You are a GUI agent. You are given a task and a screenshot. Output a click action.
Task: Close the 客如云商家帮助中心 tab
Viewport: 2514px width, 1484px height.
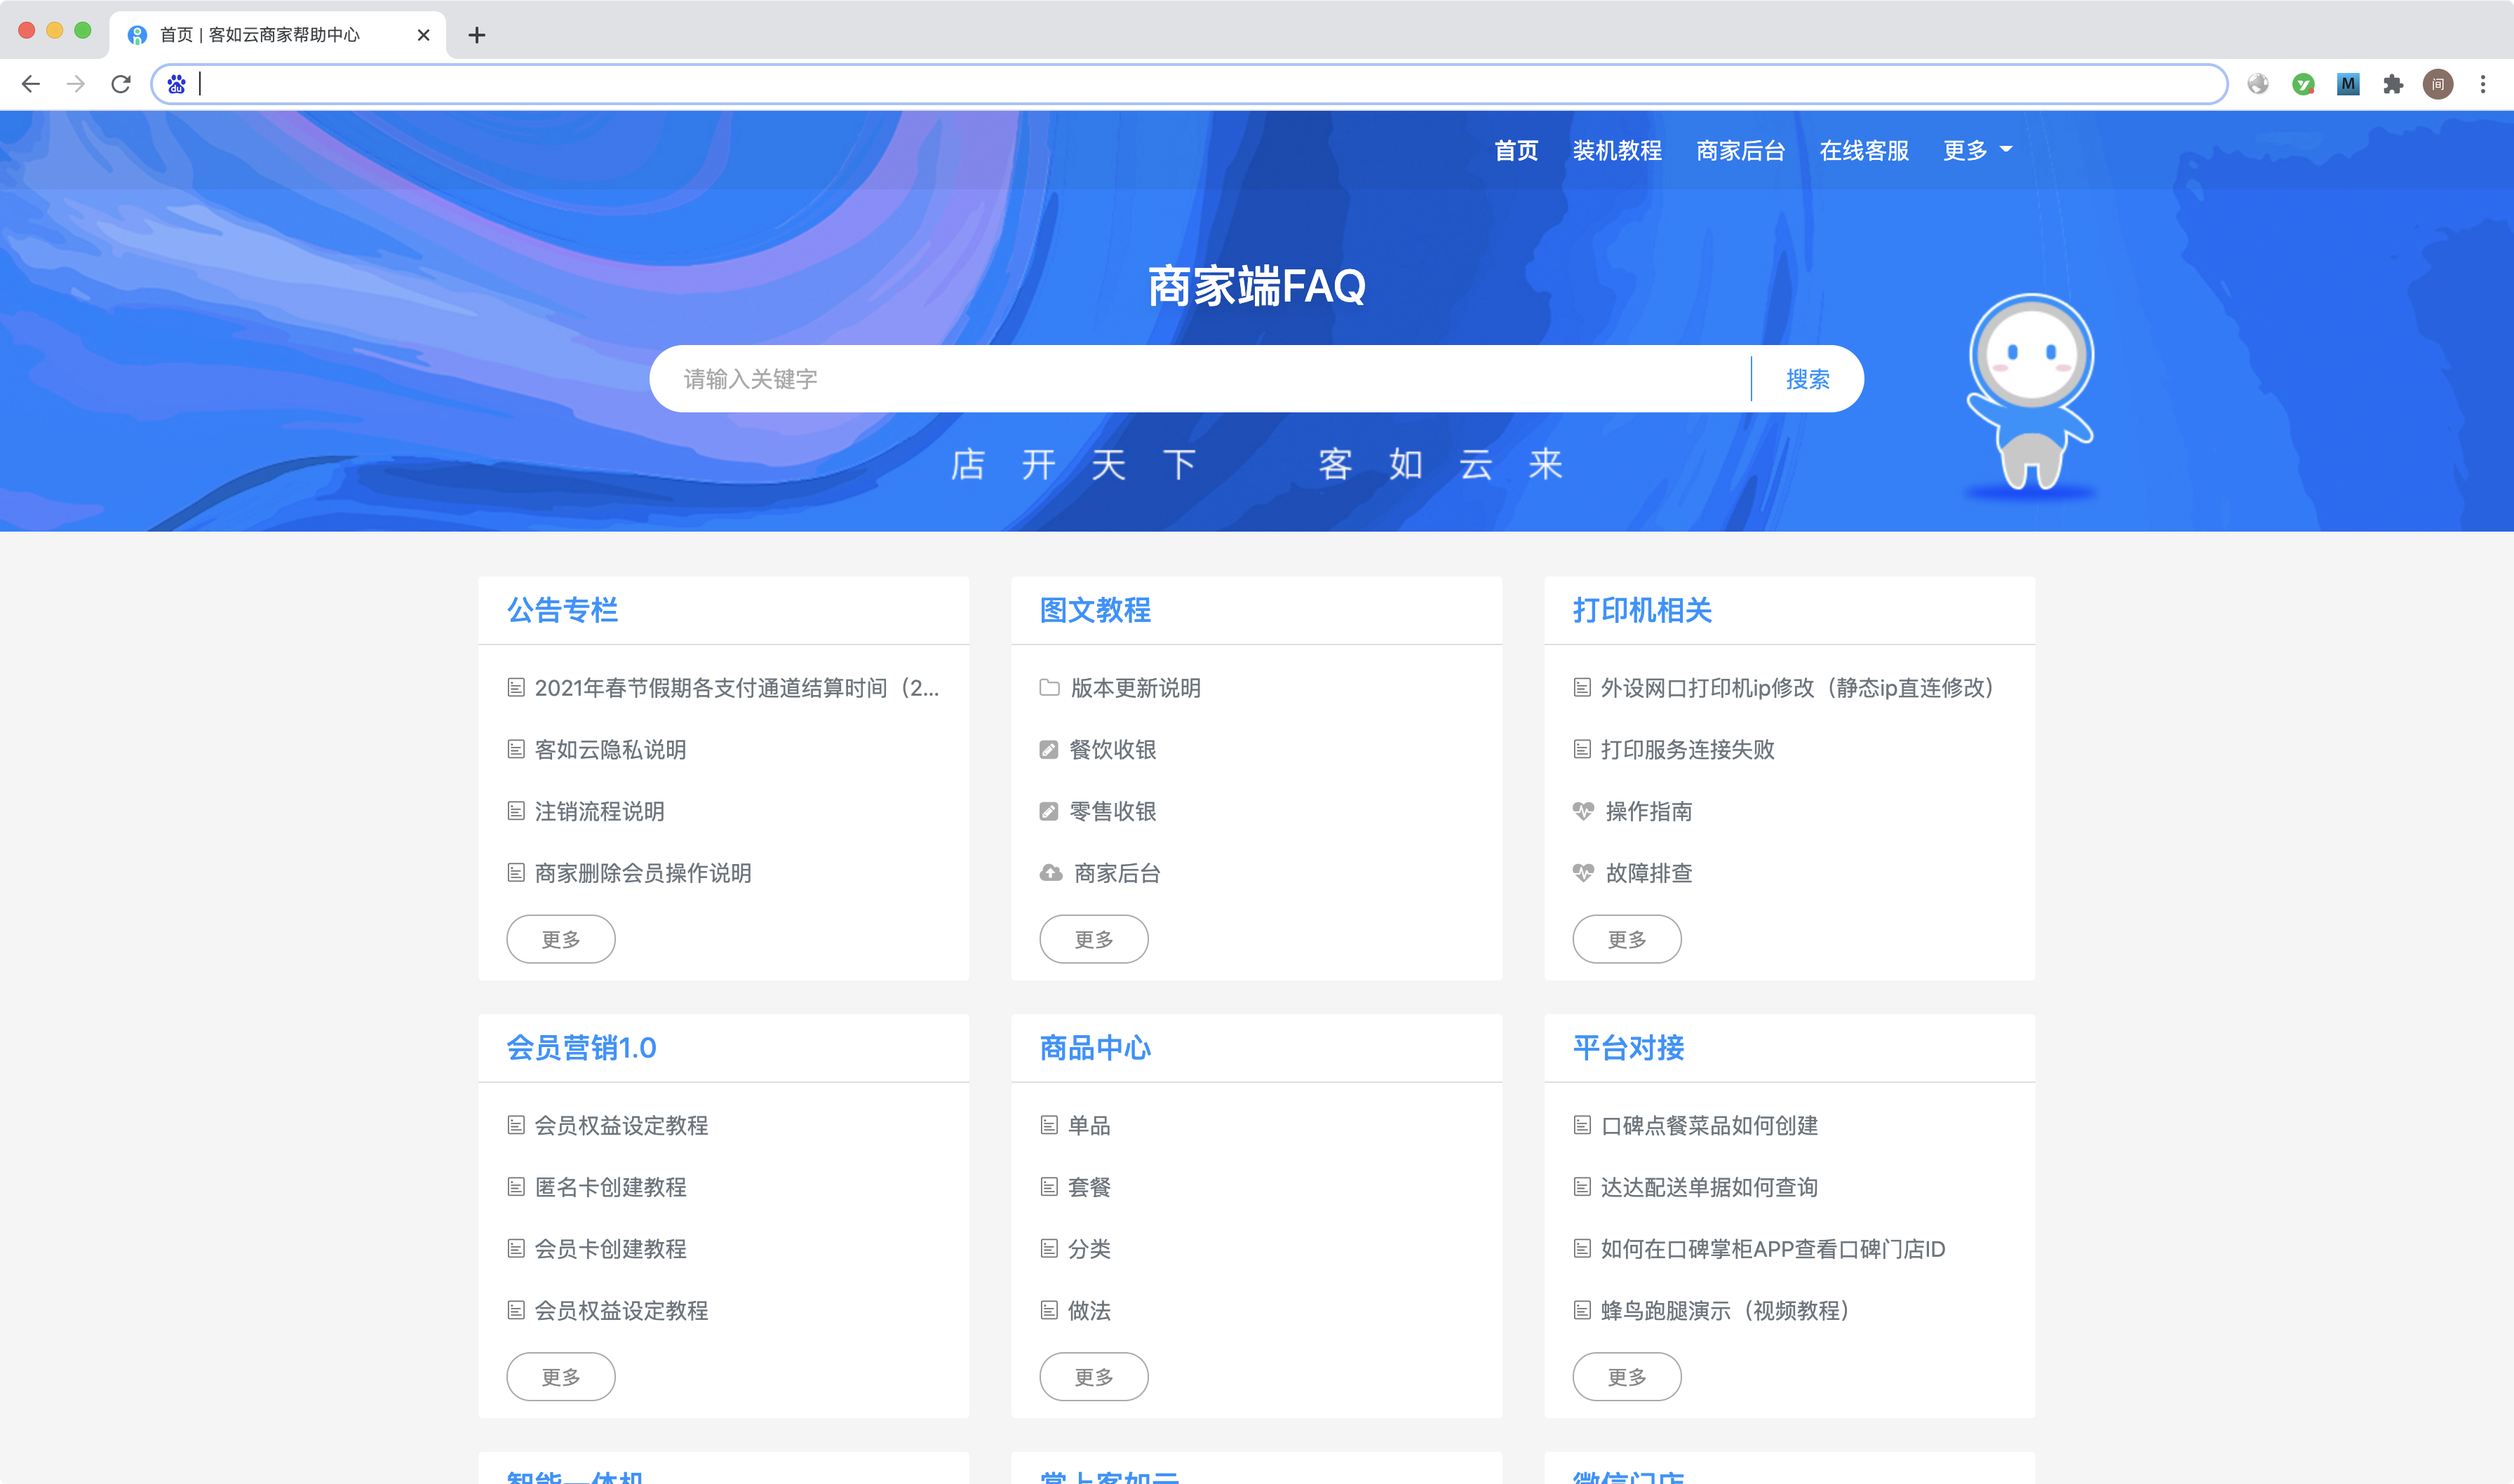(x=423, y=35)
